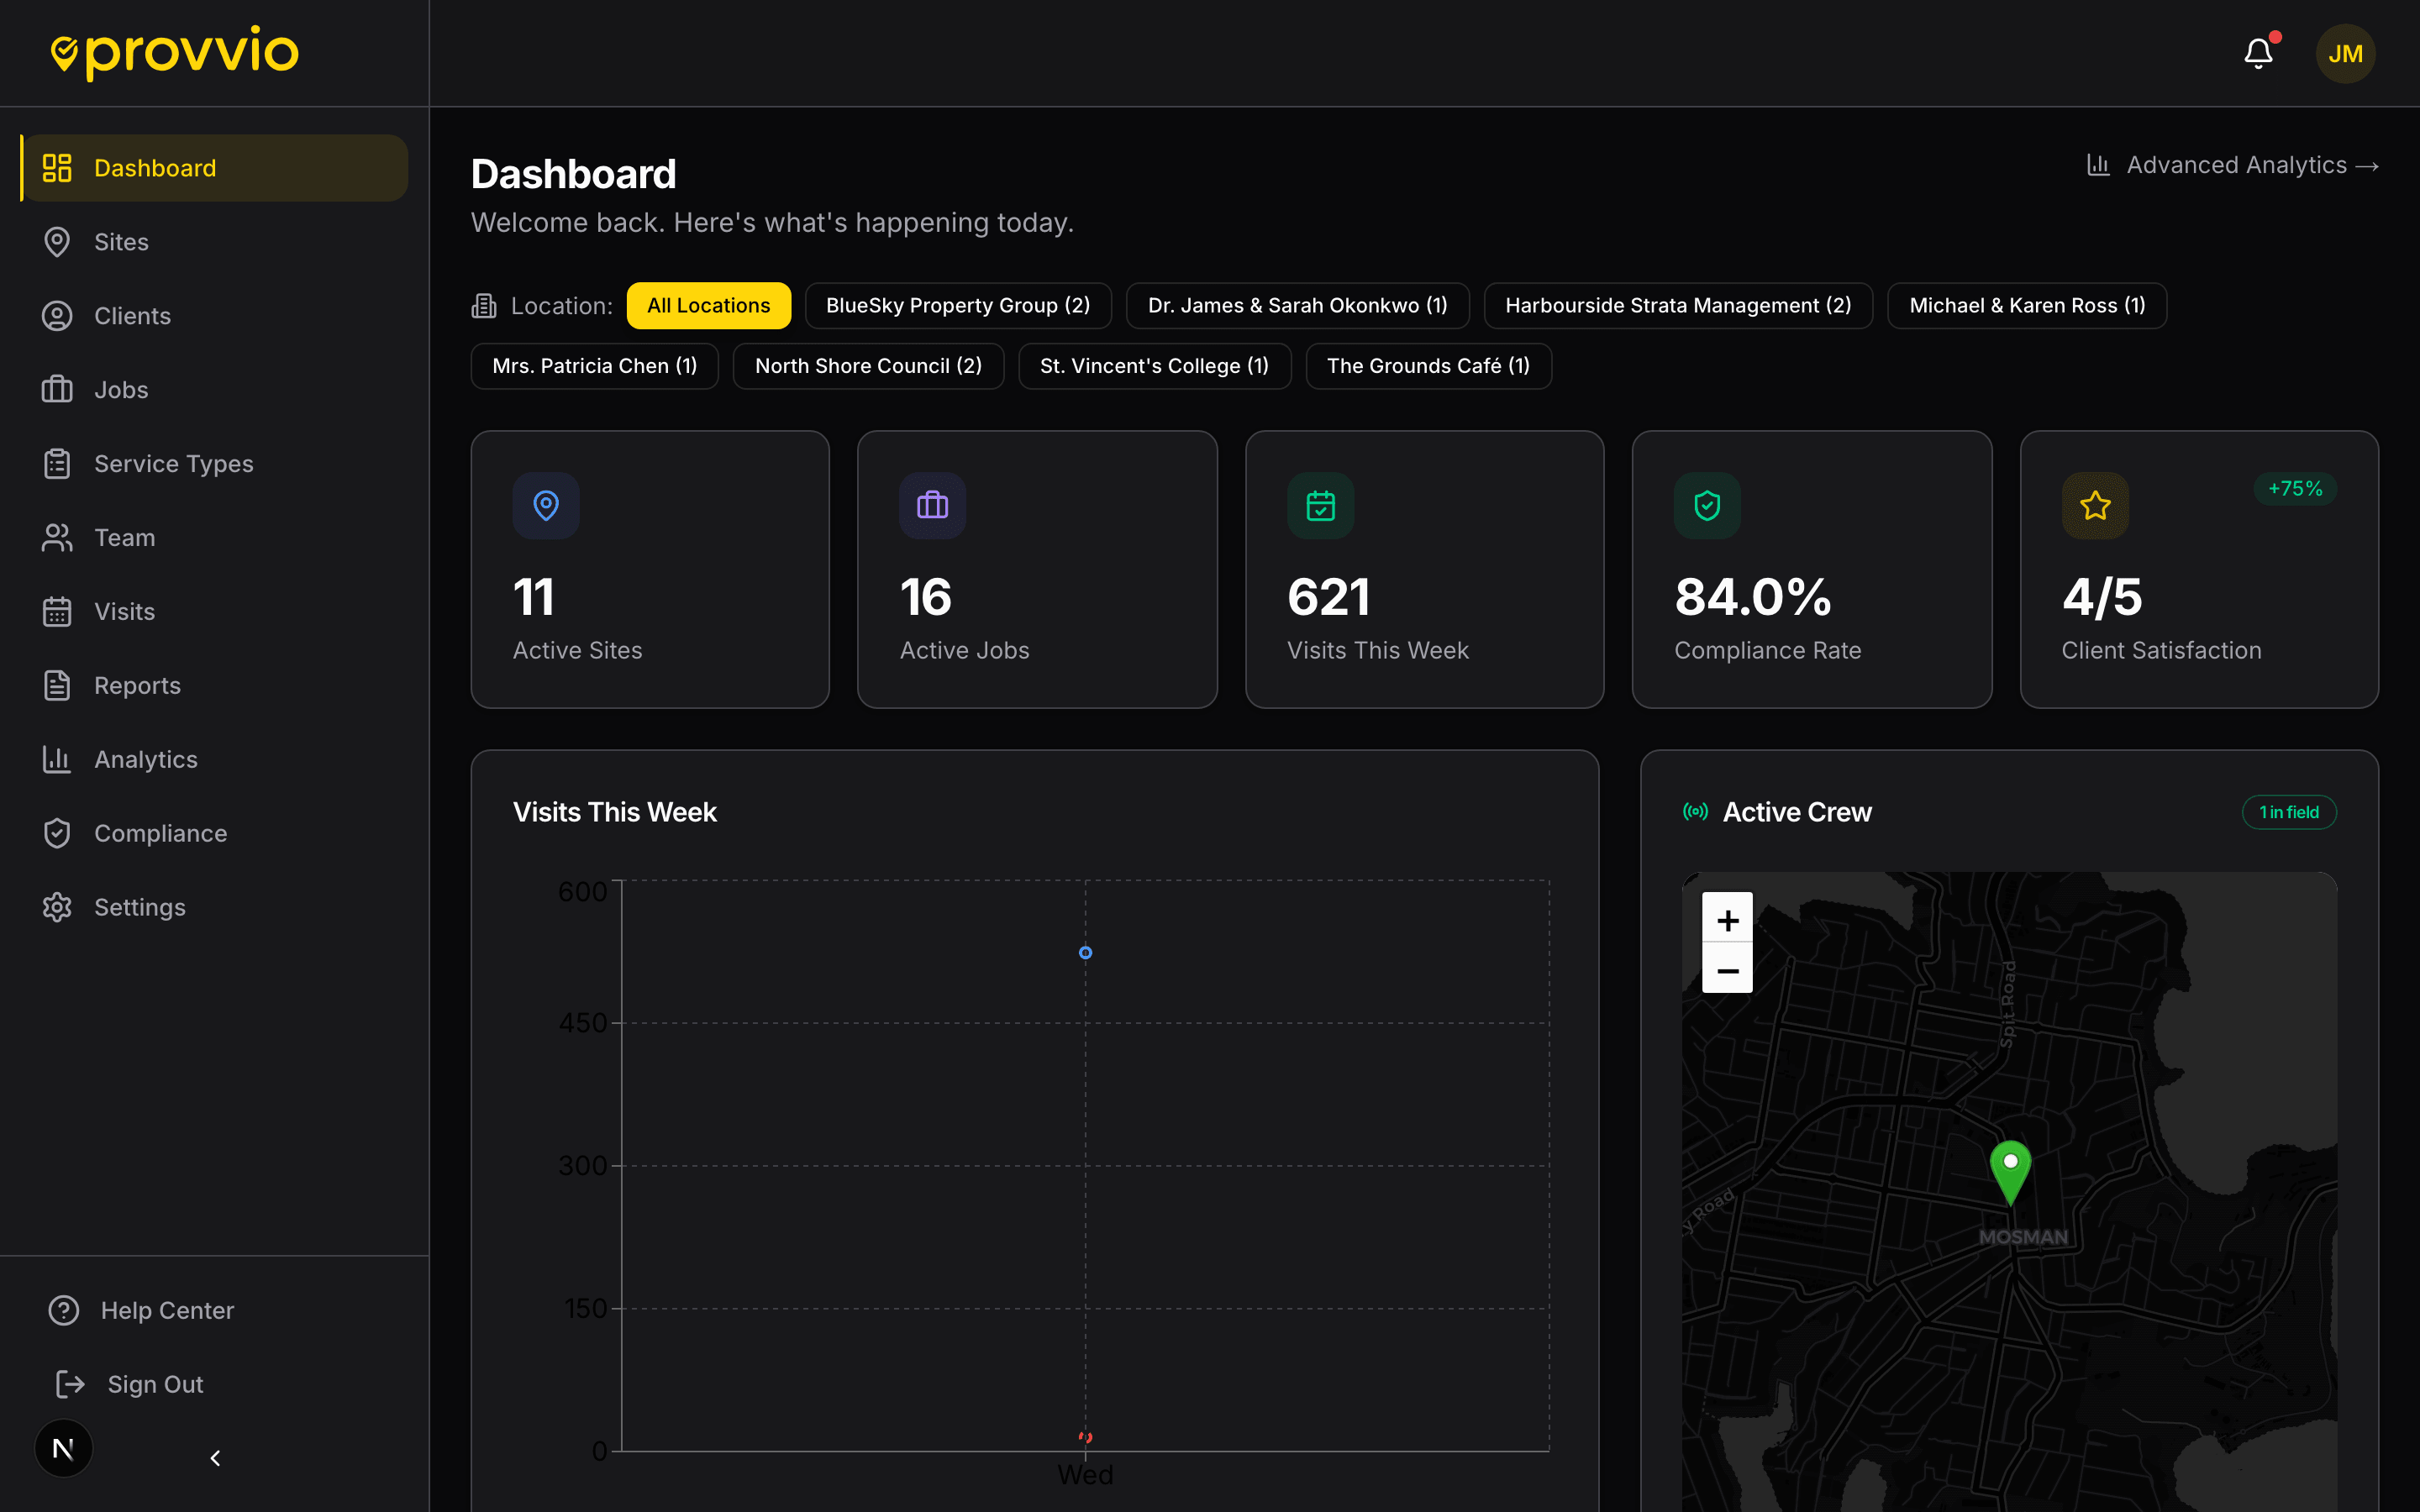Viewport: 2420px width, 1512px height.
Task: Toggle The Grounds Café filter
Action: (1428, 365)
